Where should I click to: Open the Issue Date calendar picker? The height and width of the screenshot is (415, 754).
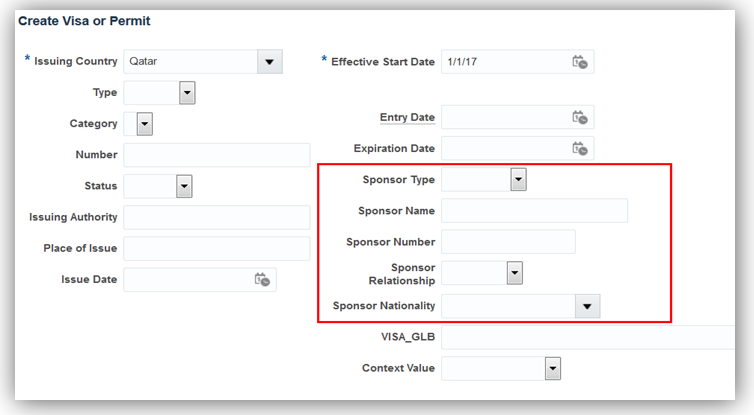(x=262, y=280)
